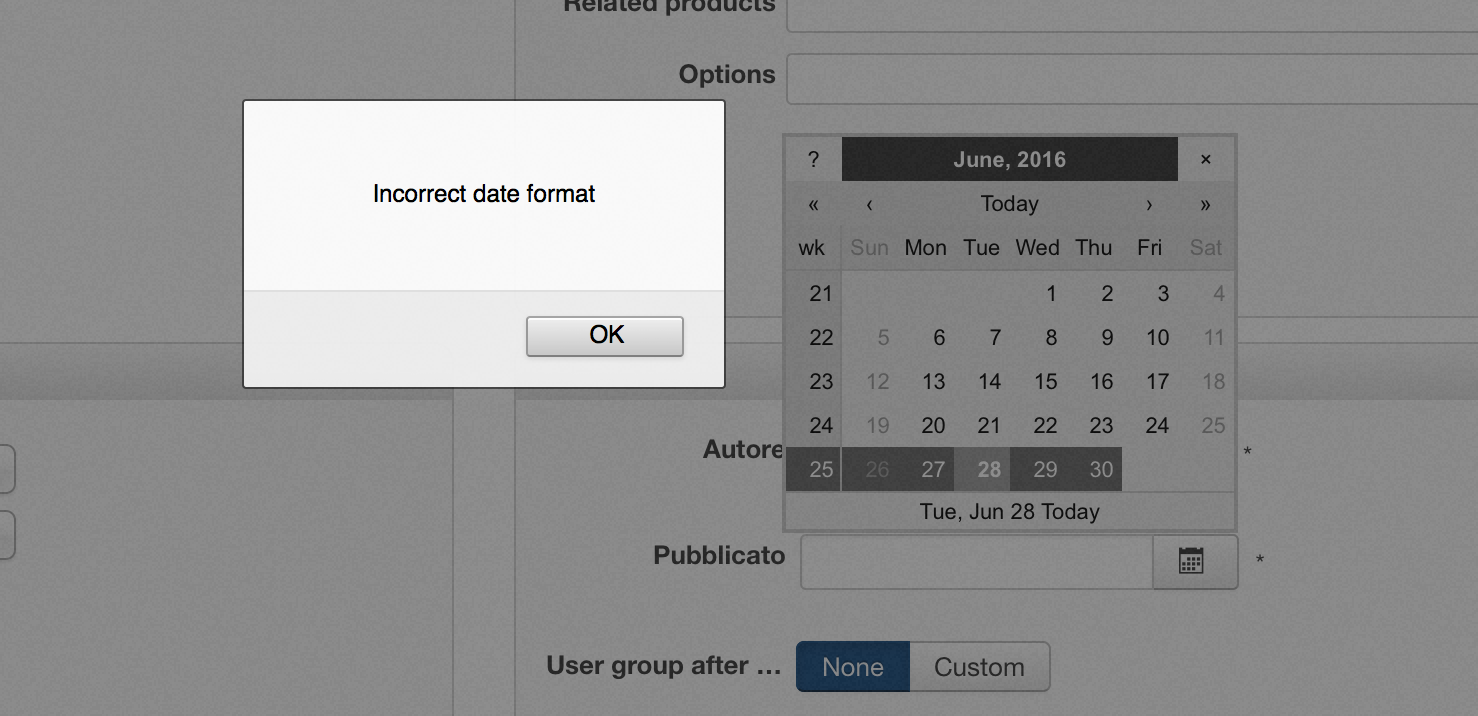Click the June, 2016 calendar title
Viewport: 1478px width, 716px height.
1009,160
